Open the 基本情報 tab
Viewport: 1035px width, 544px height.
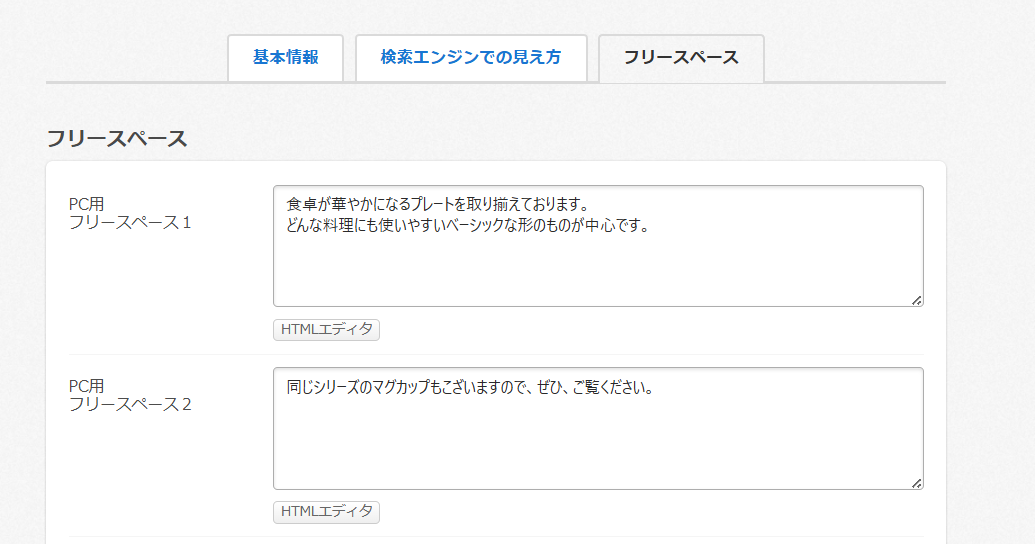285,58
